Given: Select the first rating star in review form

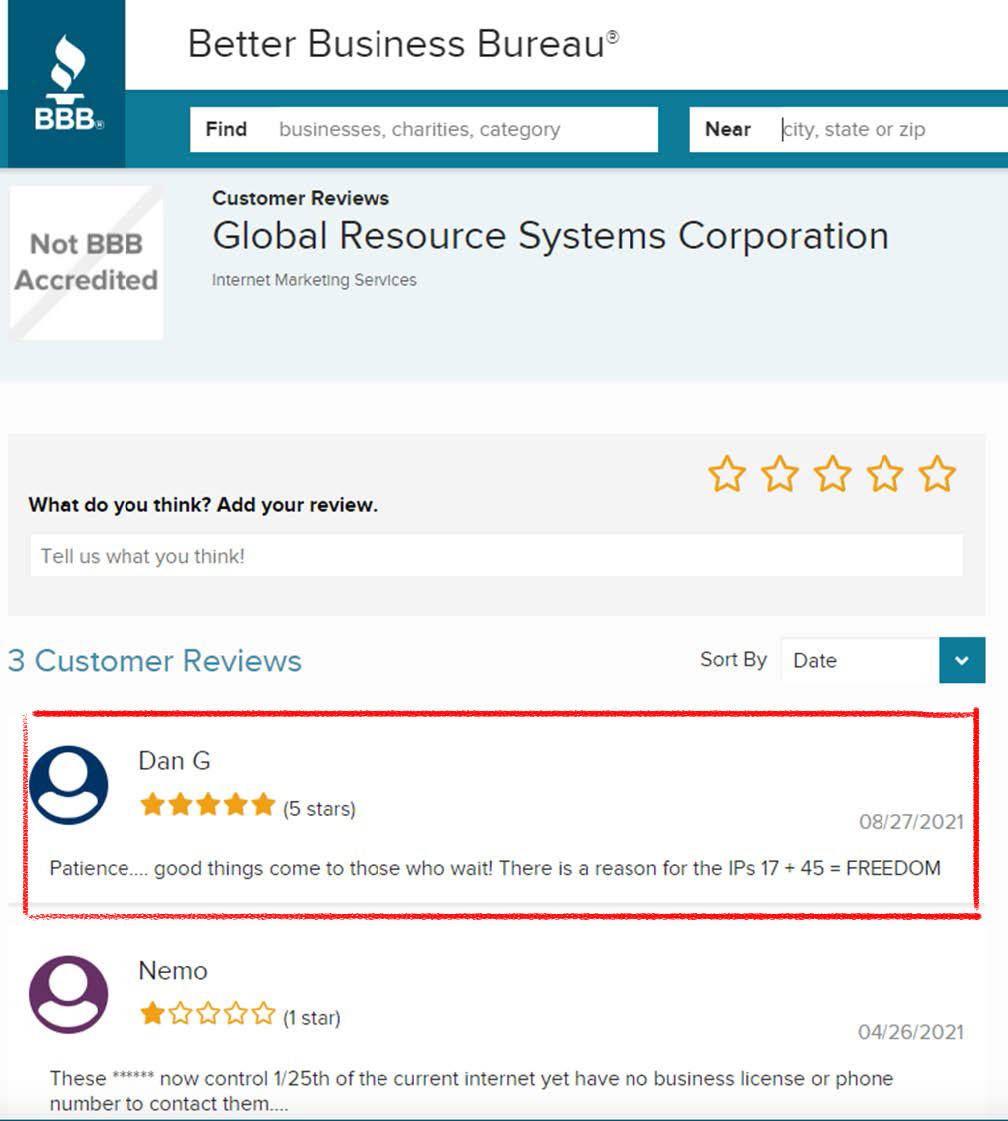Looking at the screenshot, I should point(727,474).
